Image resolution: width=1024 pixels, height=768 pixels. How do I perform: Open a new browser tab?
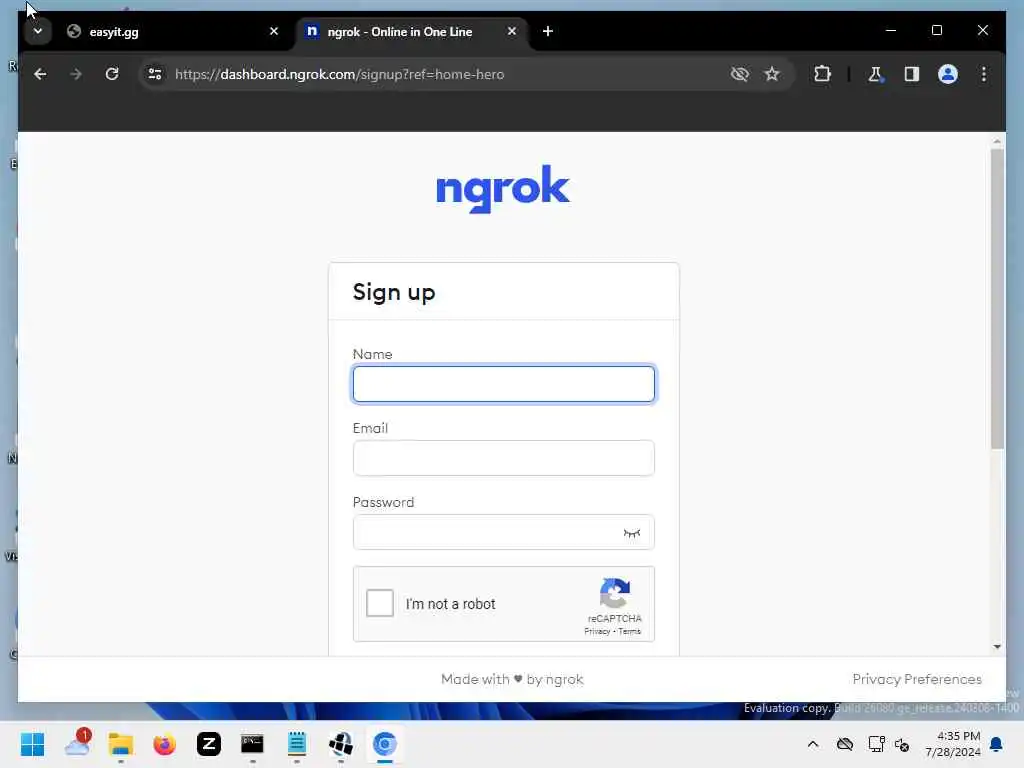tap(548, 31)
